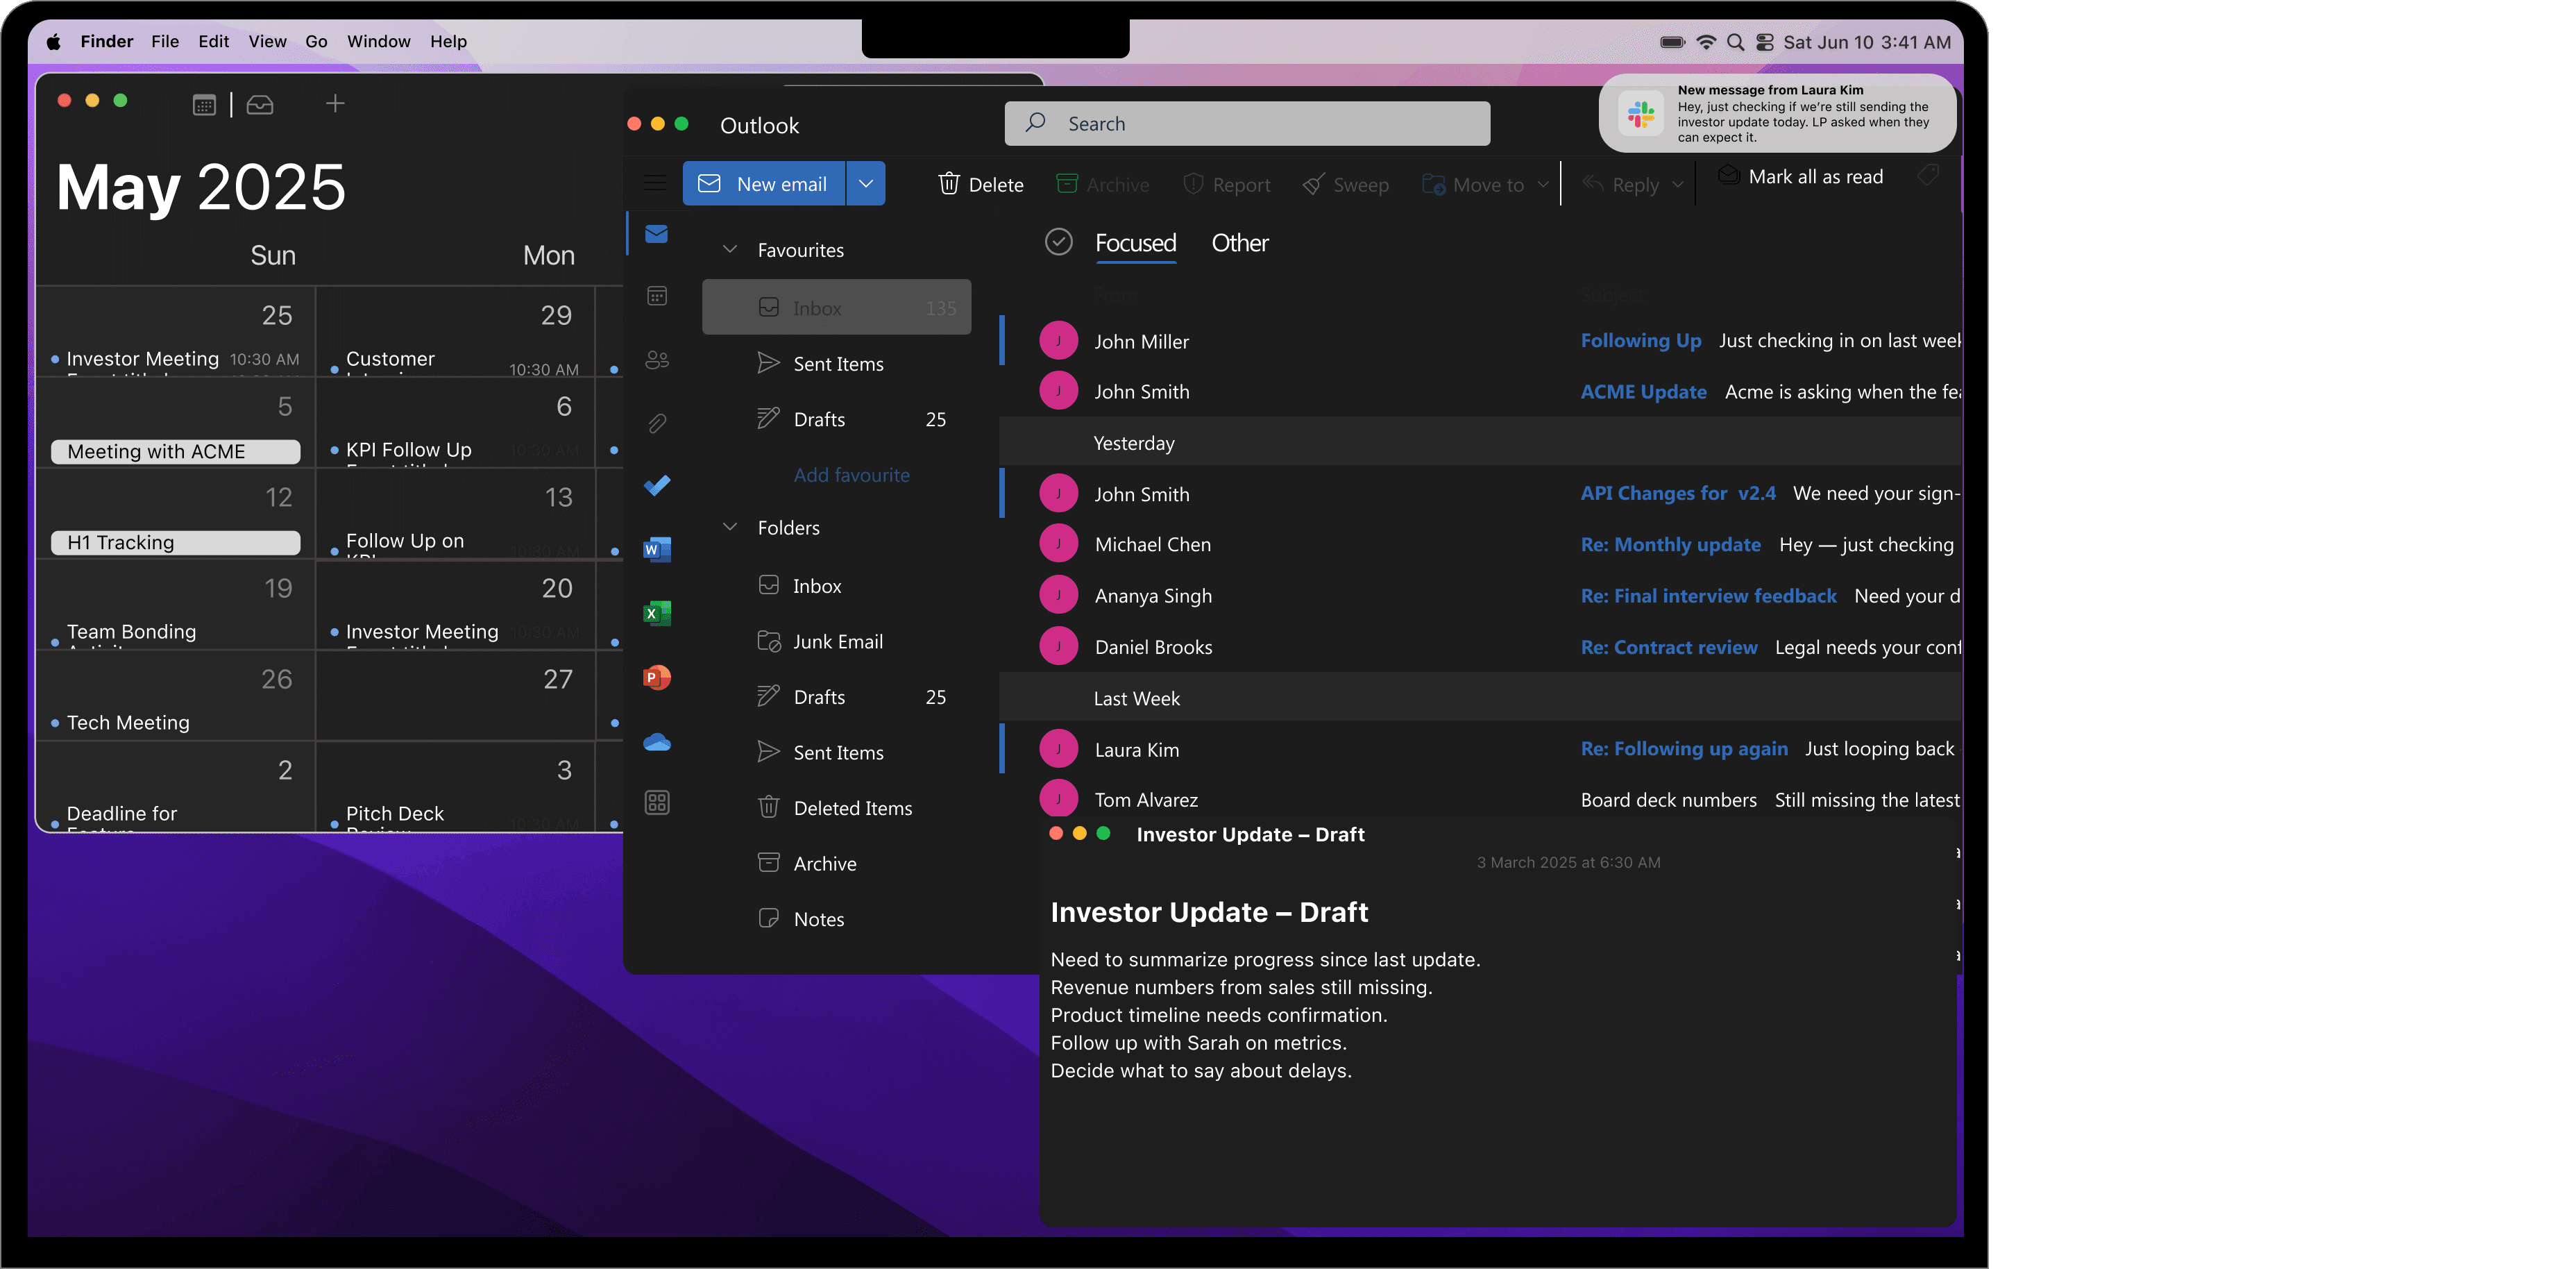The height and width of the screenshot is (1269, 2576).
Task: Click the Add favourite link
Action: (x=851, y=475)
